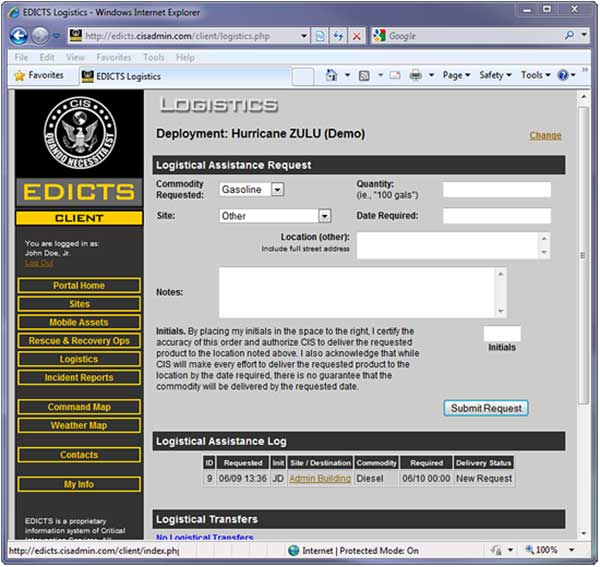The height and width of the screenshot is (567, 600).
Task: Click the Log Out link
Action: coord(39,263)
